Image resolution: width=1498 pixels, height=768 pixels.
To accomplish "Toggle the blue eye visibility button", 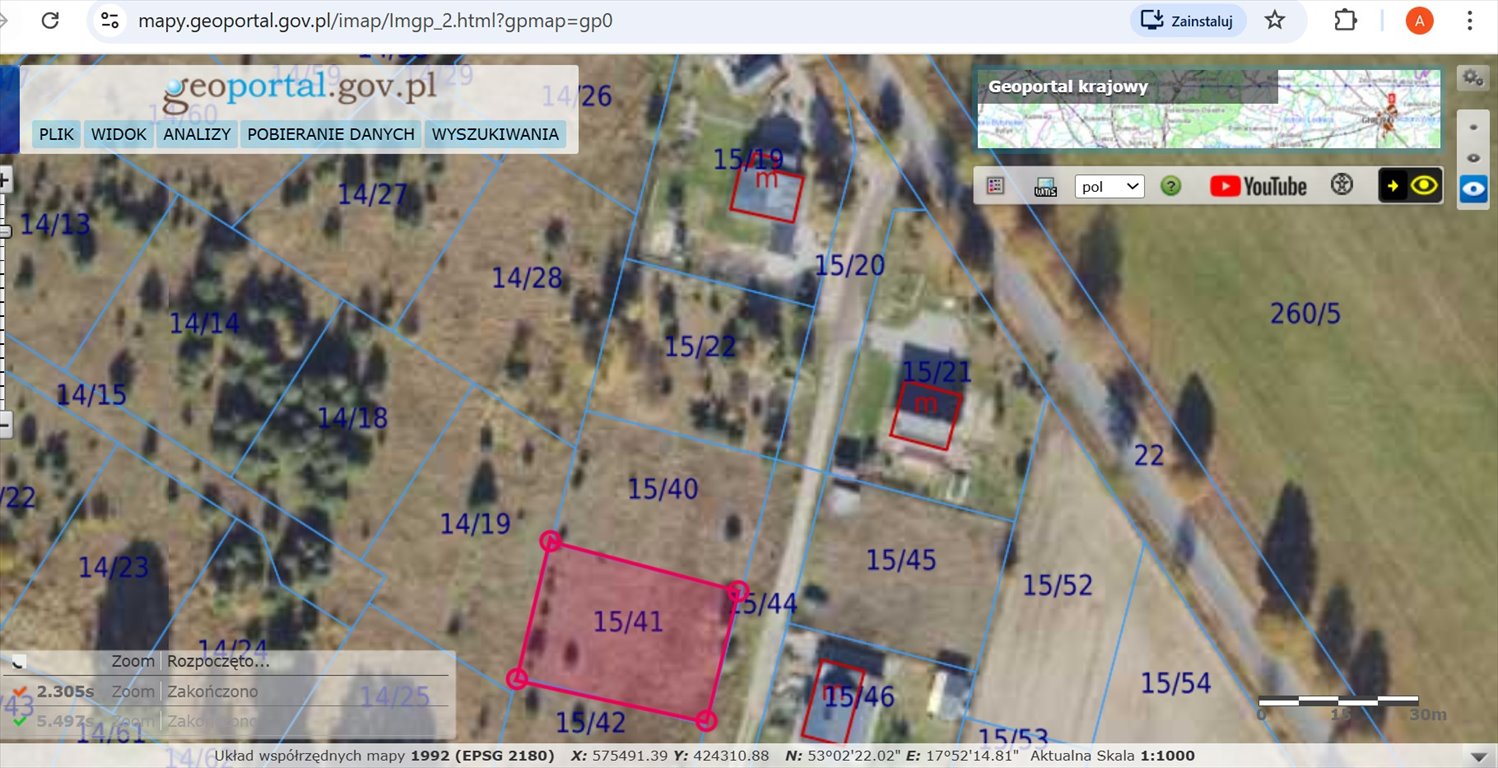I will click(1473, 189).
